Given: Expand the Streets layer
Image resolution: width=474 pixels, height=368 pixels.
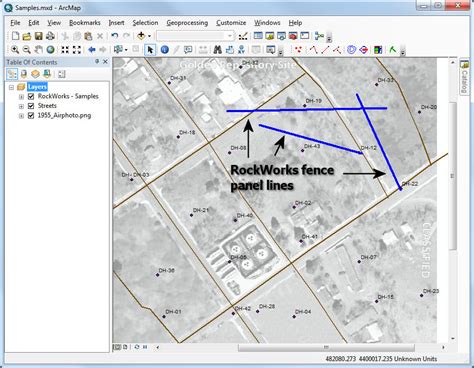Looking at the screenshot, I should pos(21,106).
